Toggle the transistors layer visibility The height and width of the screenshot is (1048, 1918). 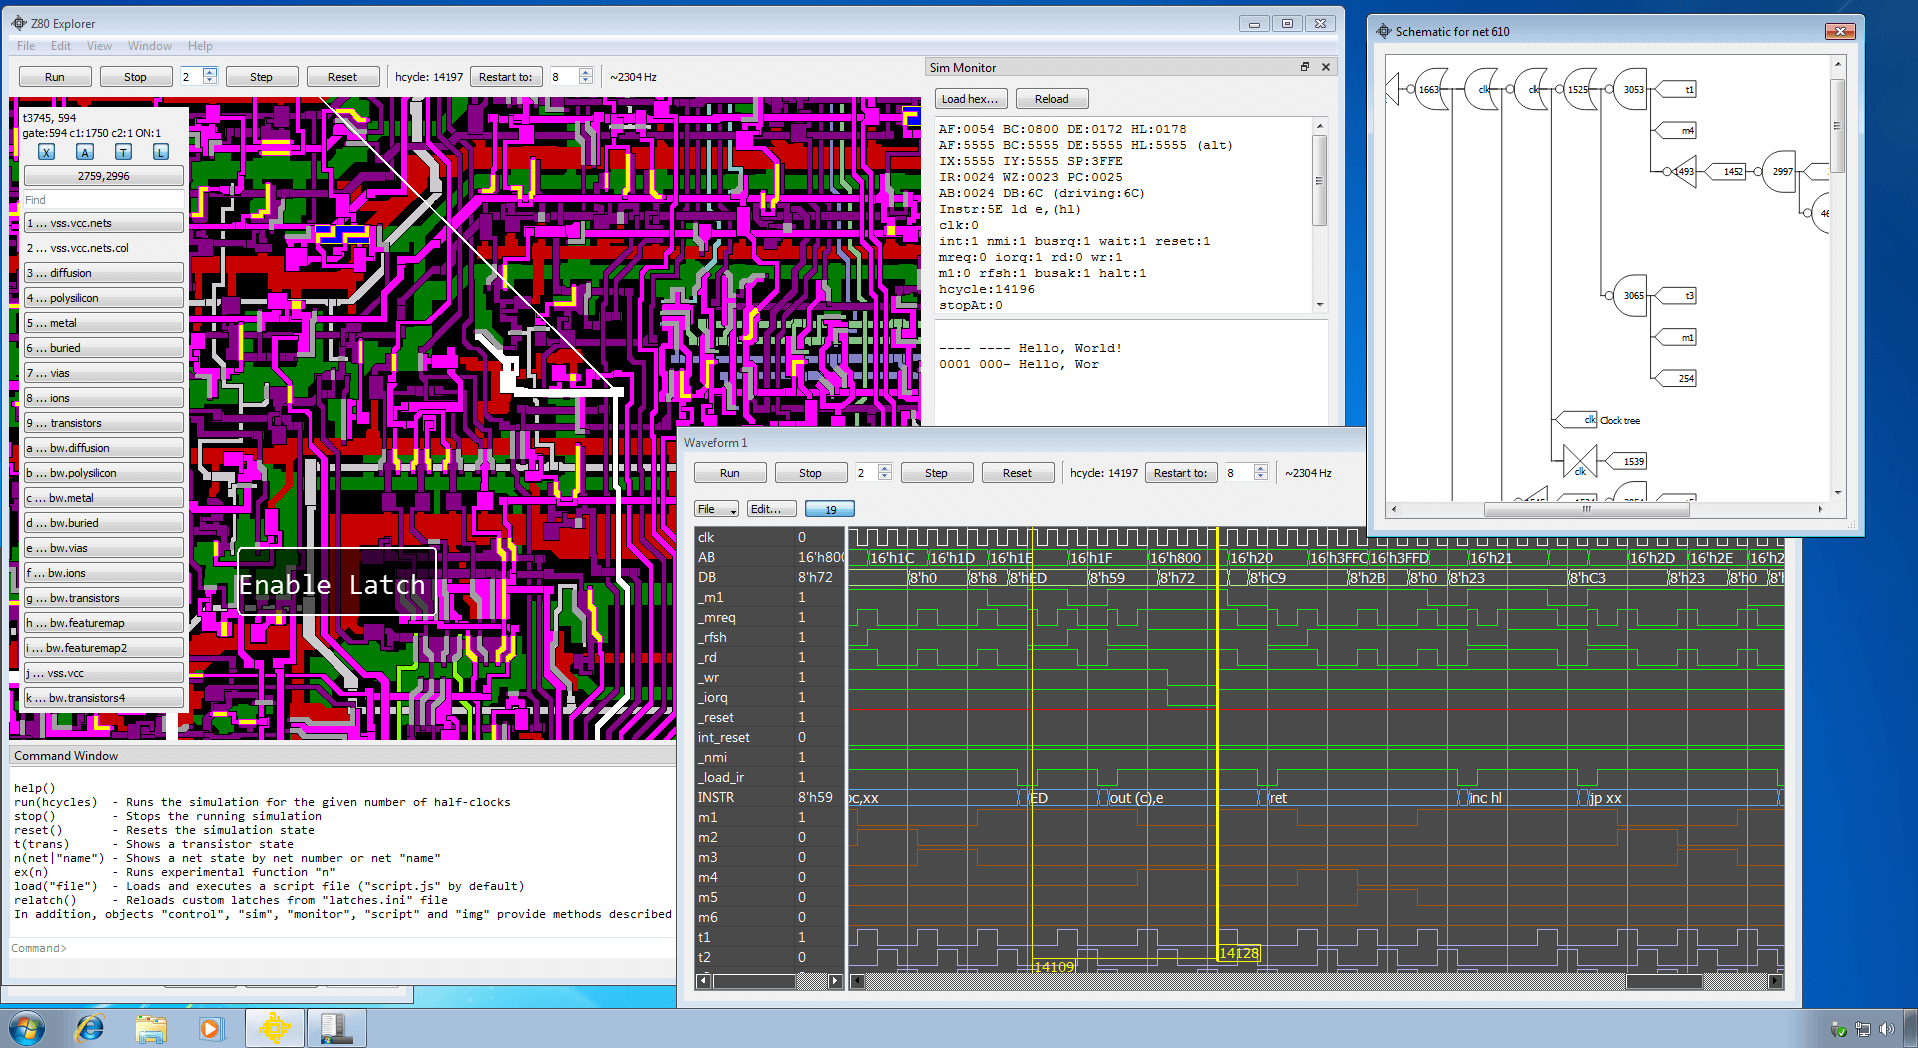(x=103, y=422)
